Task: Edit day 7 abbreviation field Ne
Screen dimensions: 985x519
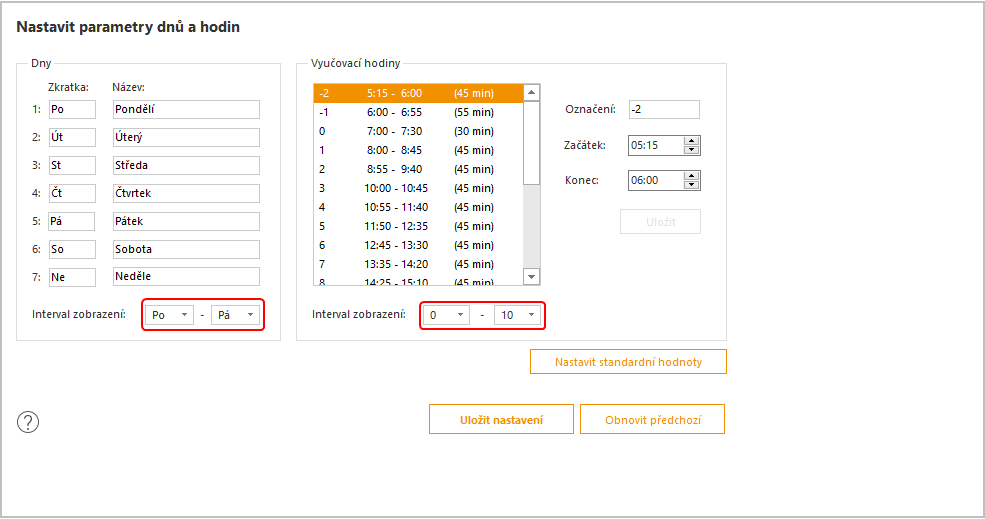Action: pyautogui.click(x=72, y=277)
